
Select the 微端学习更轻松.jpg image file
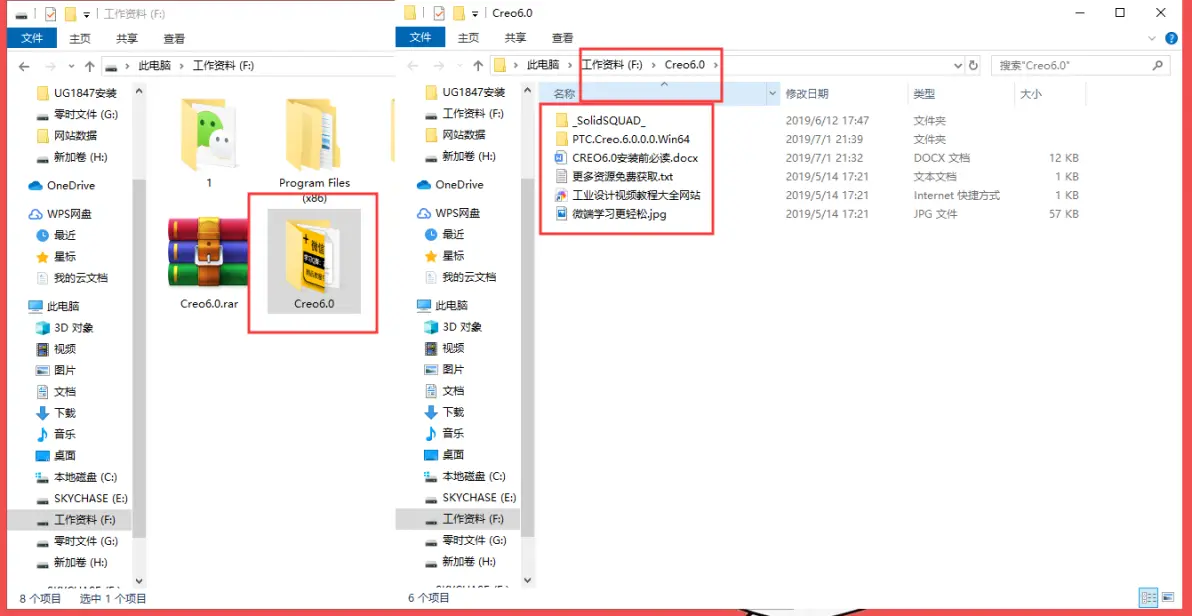click(618, 214)
